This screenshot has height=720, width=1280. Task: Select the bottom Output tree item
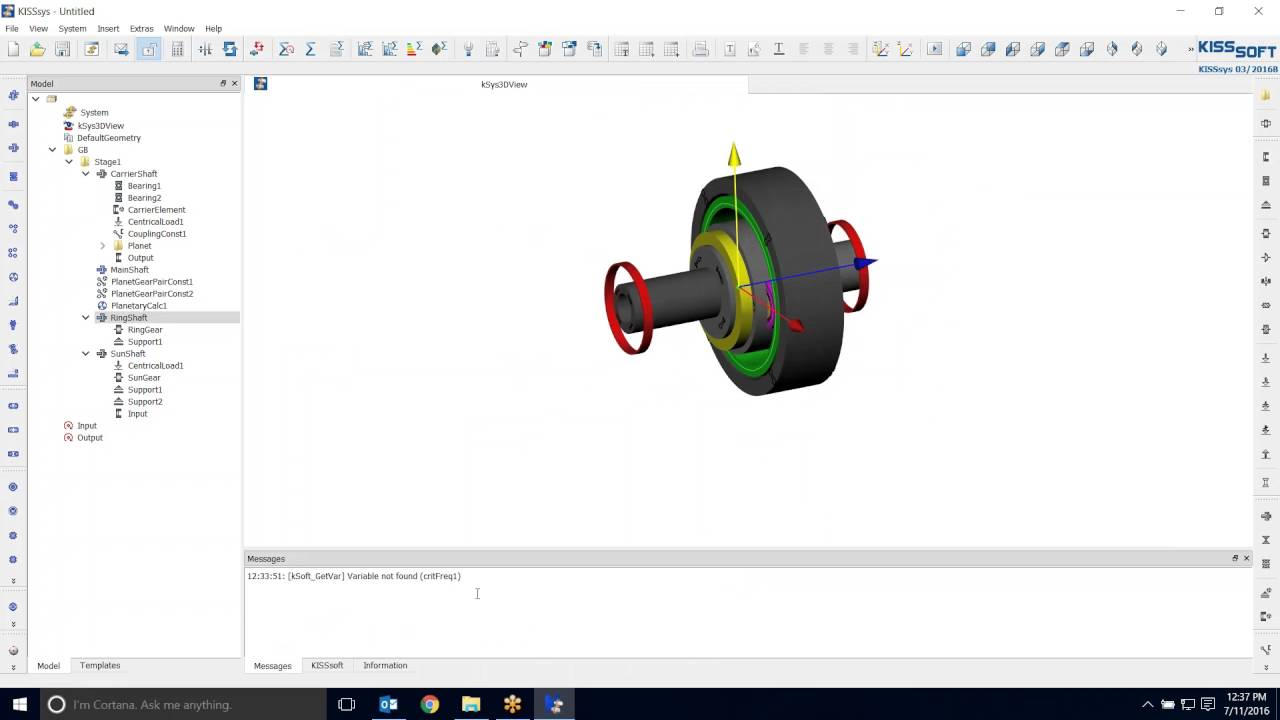[x=90, y=438]
